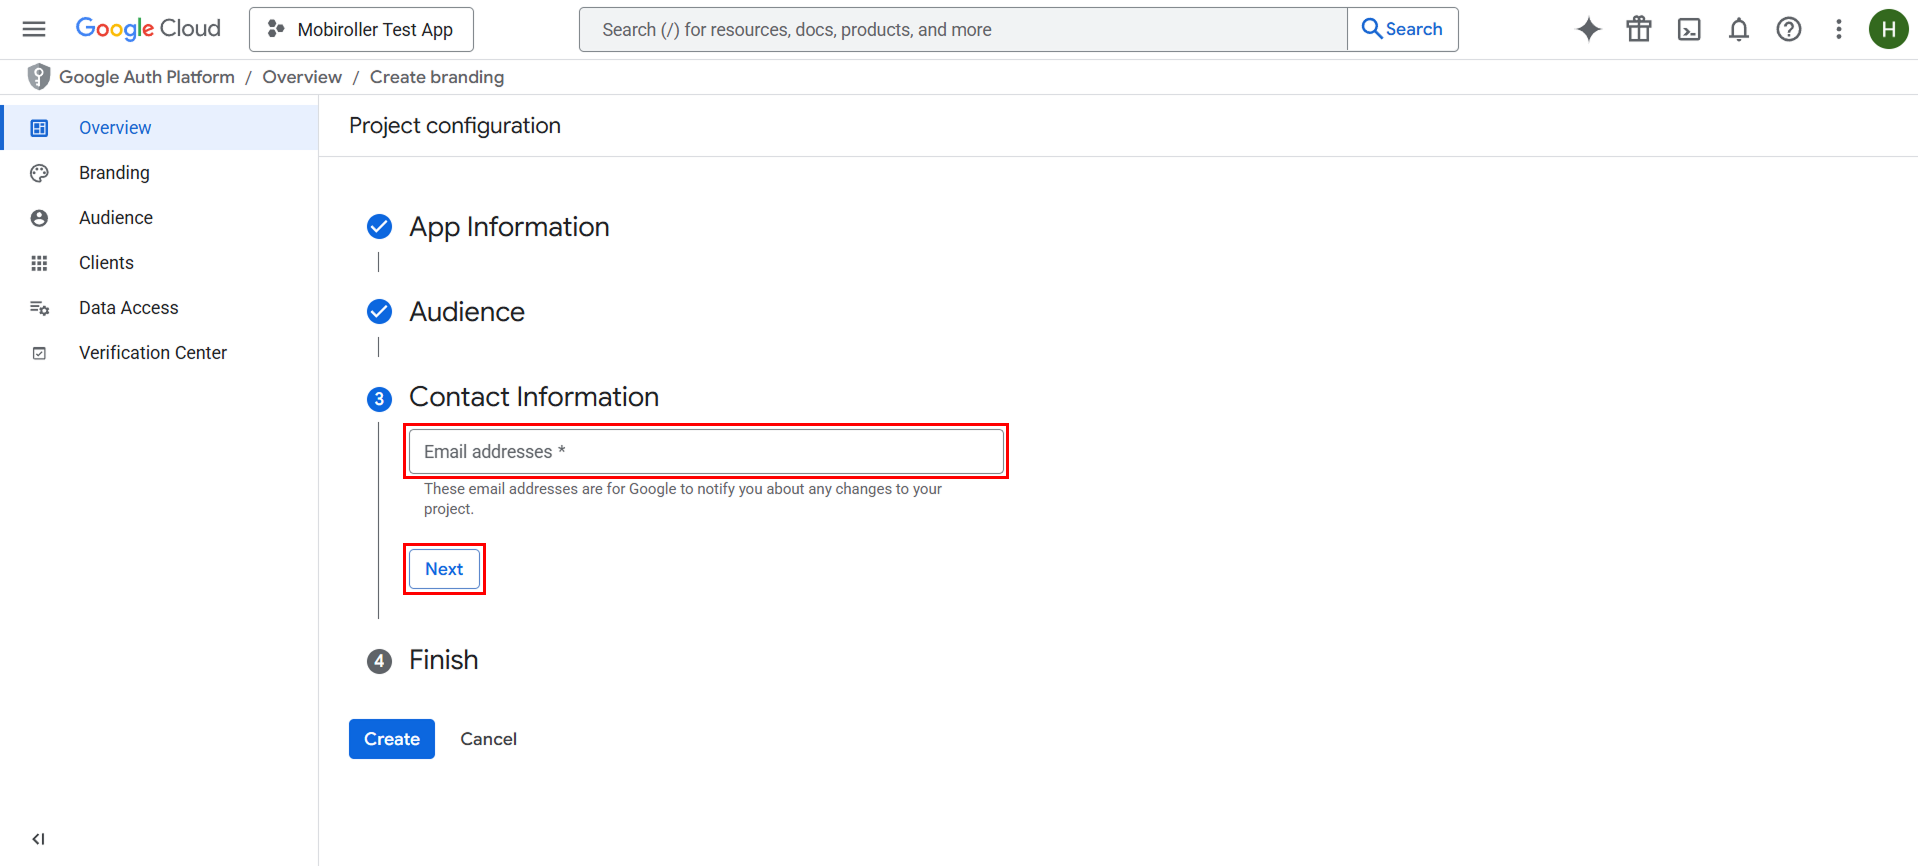Open Data Access in the sidebar
This screenshot has width=1918, height=866.
160,308
